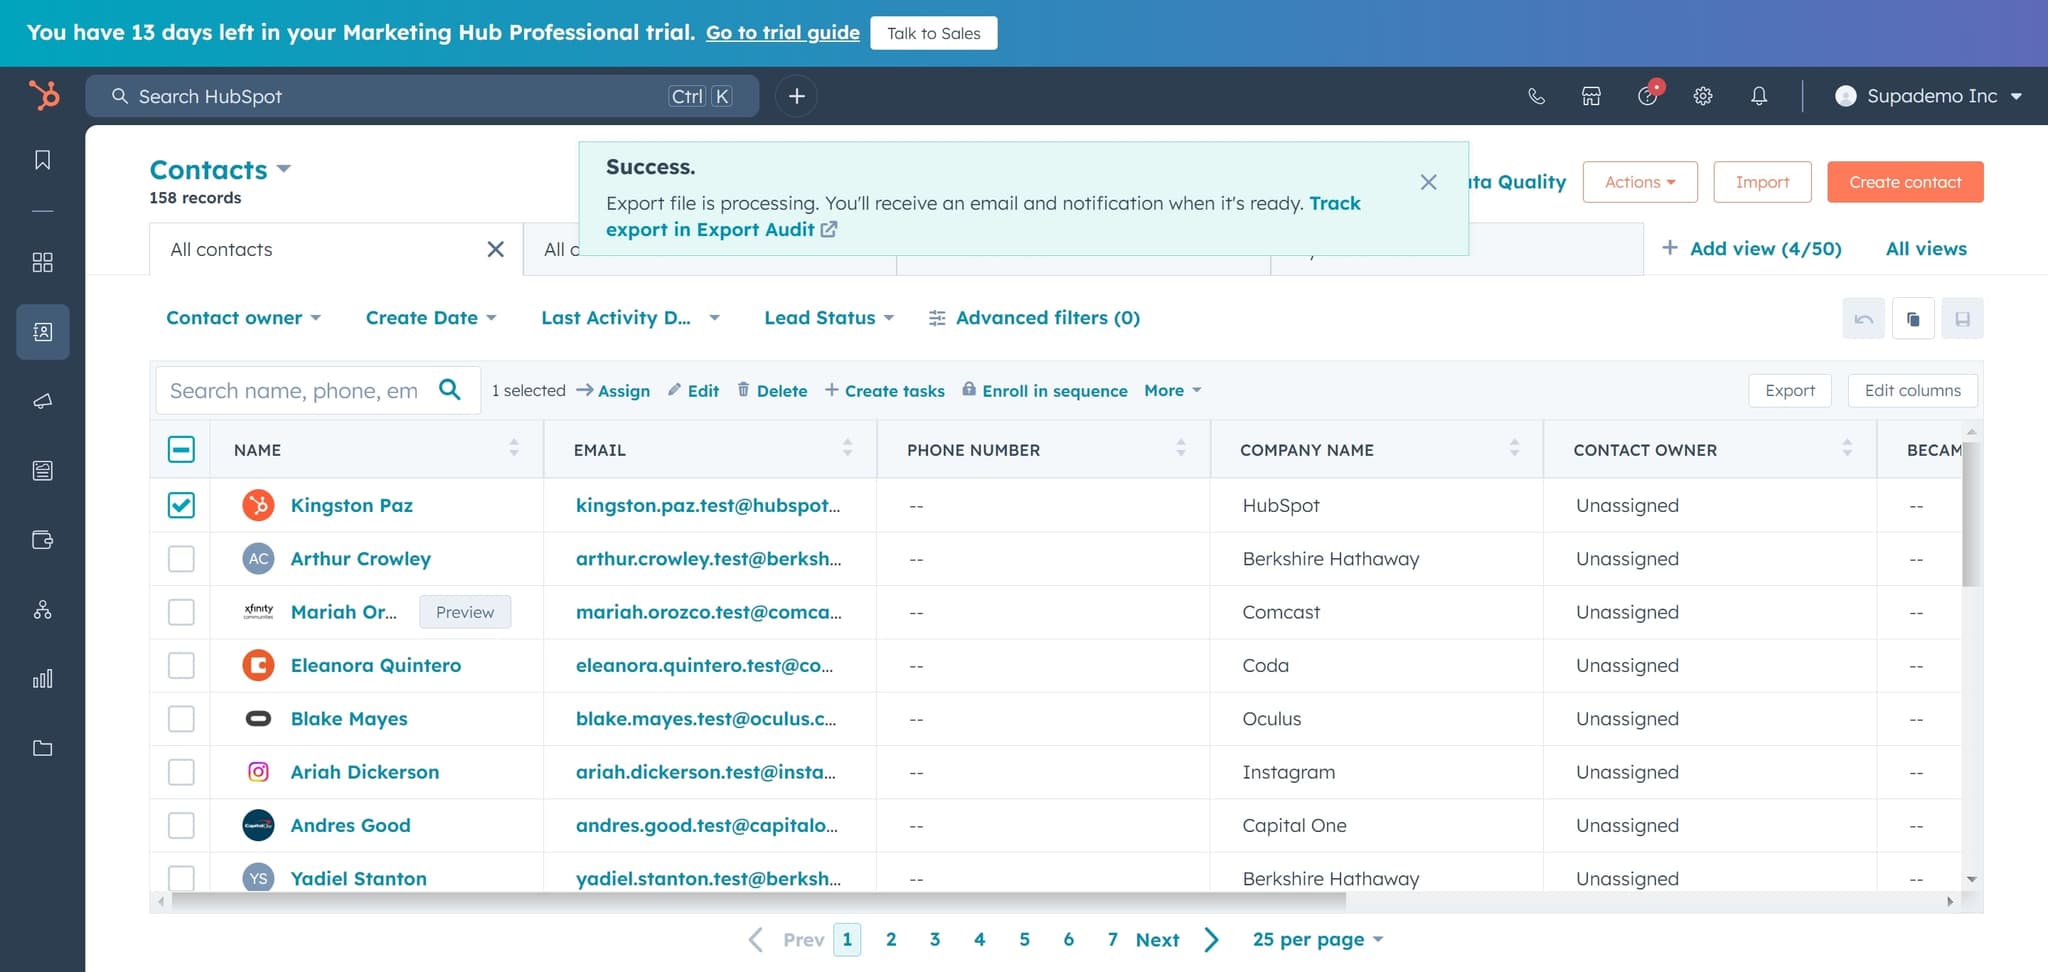2048x972 pixels.
Task: Open the 25 per page dropdown
Action: click(1315, 939)
